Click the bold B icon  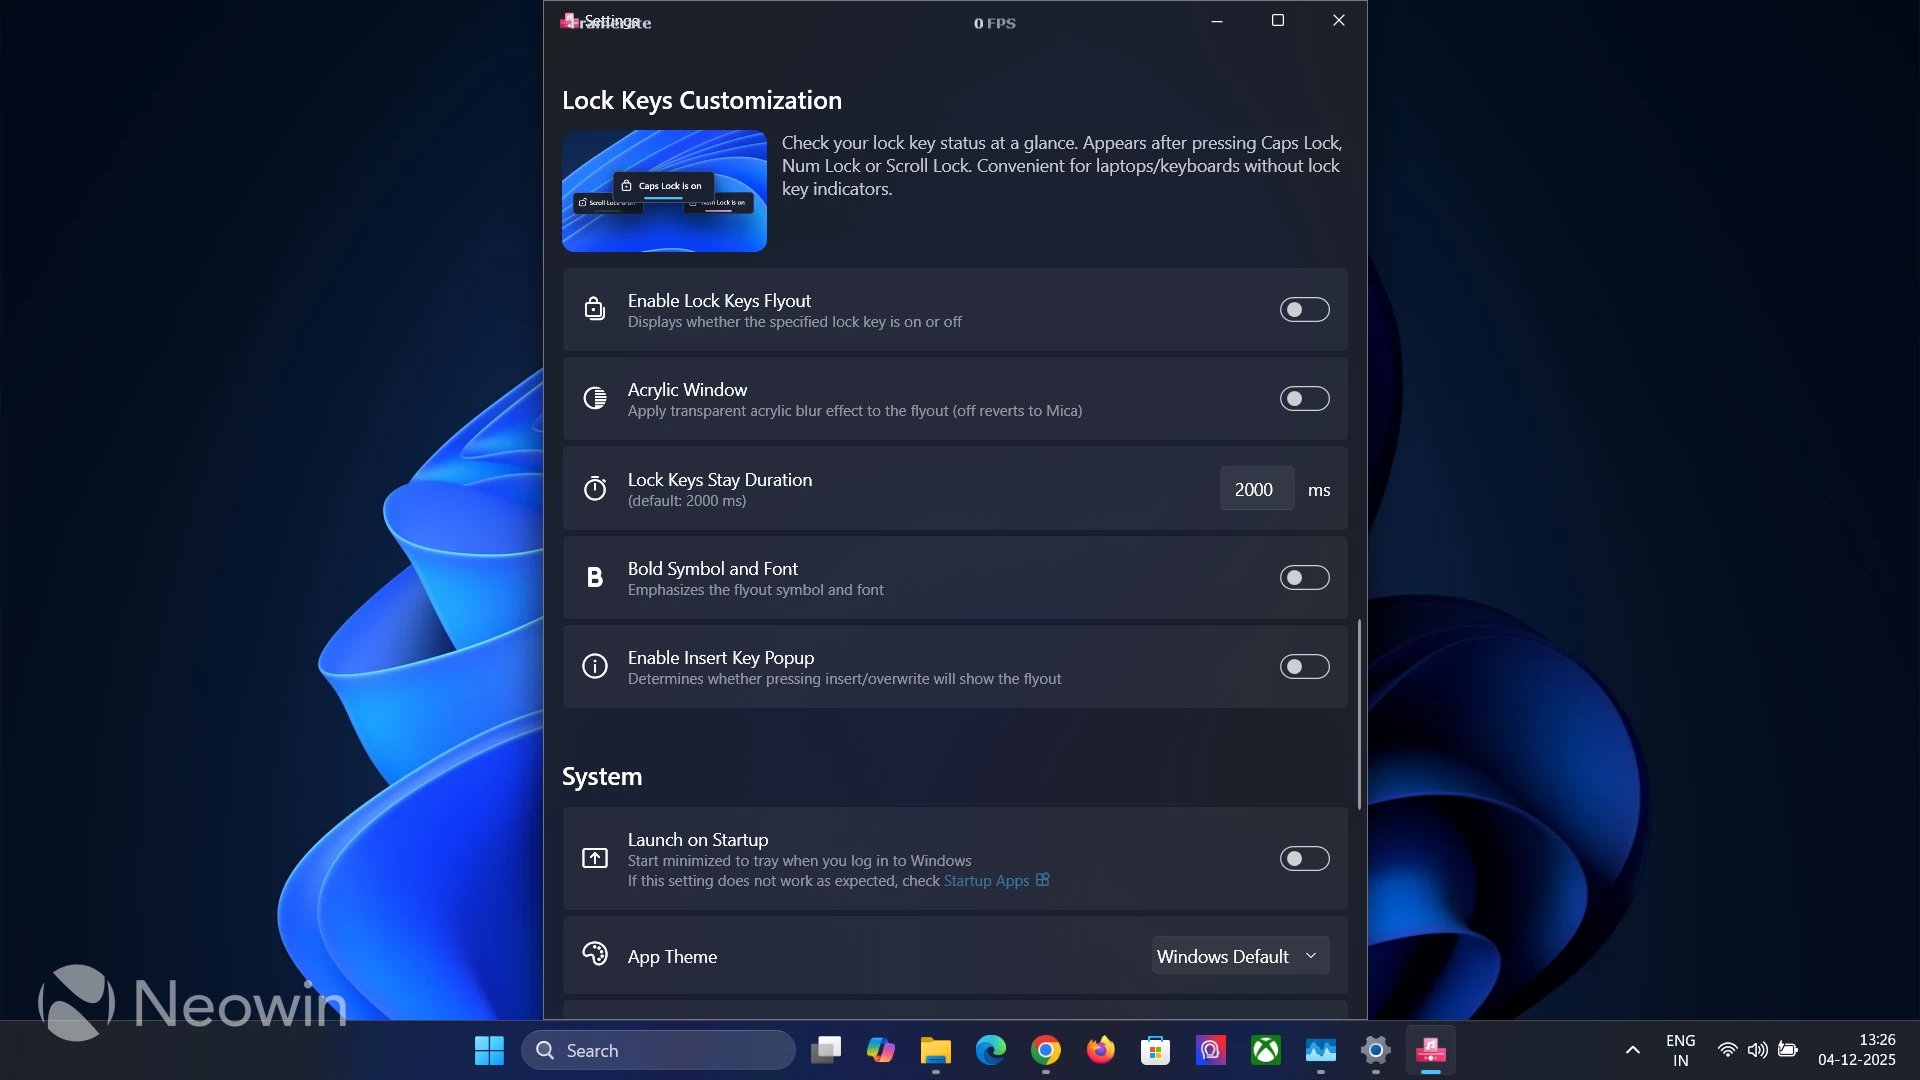(x=595, y=578)
